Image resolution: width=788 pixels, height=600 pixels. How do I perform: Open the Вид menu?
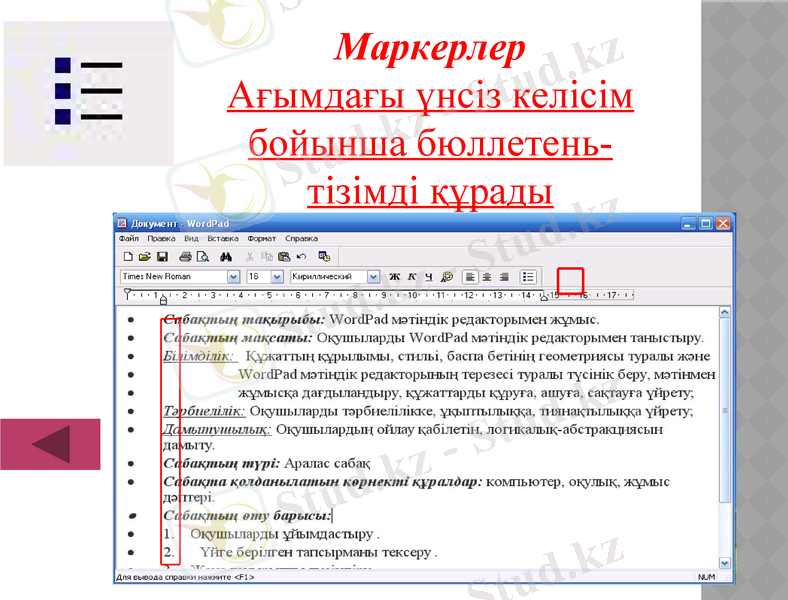(x=191, y=239)
